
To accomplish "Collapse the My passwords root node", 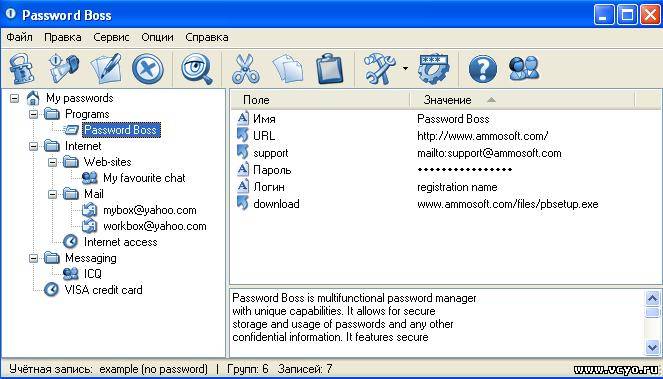I will click(15, 98).
